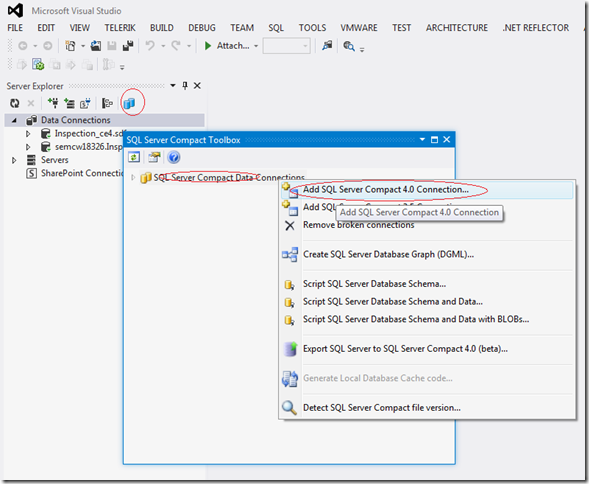This screenshot has width=589, height=484.
Task: Click the Redo toolbar icon
Action: tap(176, 46)
